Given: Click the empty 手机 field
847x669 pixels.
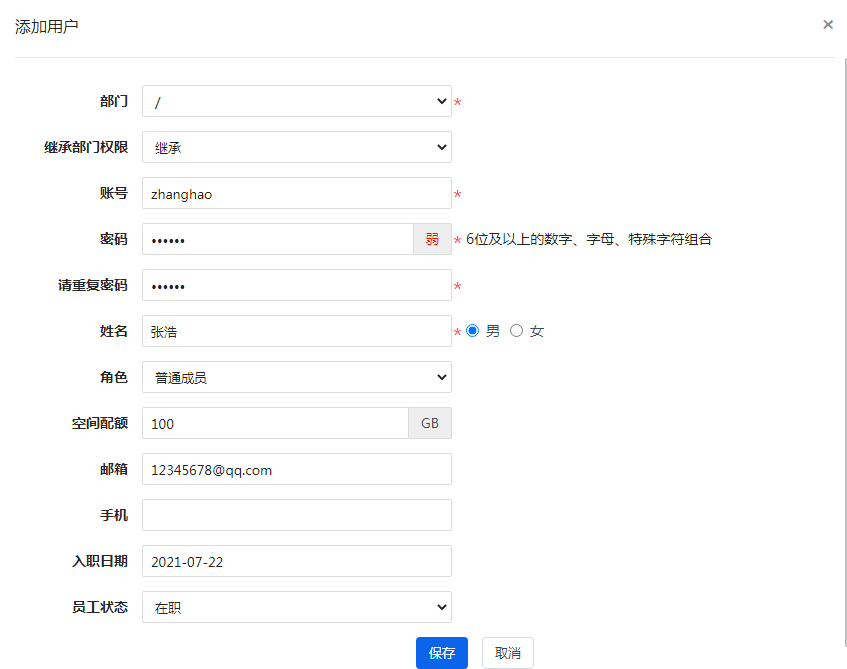Looking at the screenshot, I should [x=297, y=515].
